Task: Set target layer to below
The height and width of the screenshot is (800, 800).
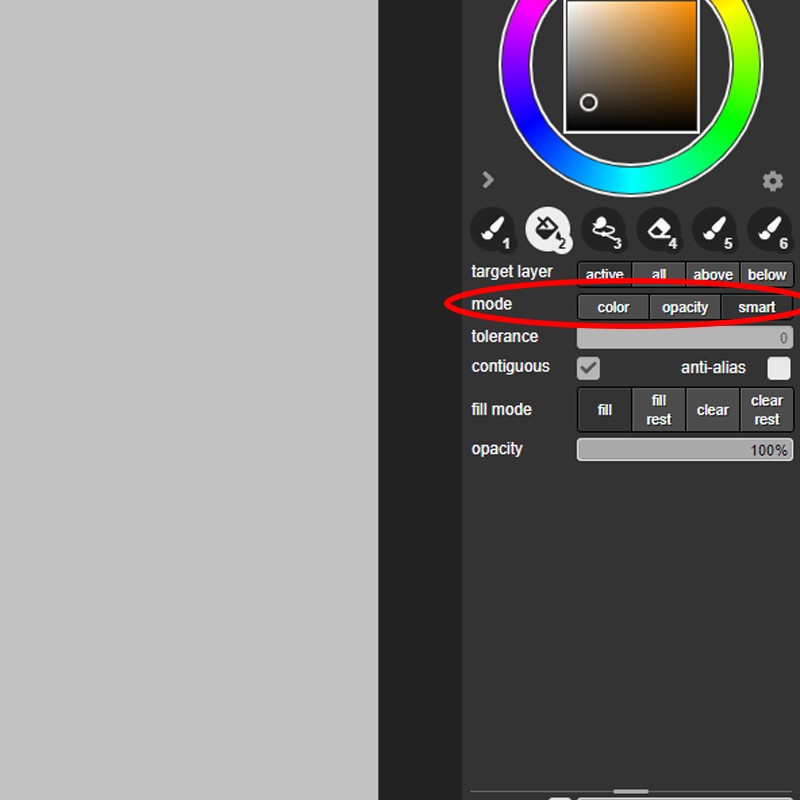Action: (767, 275)
